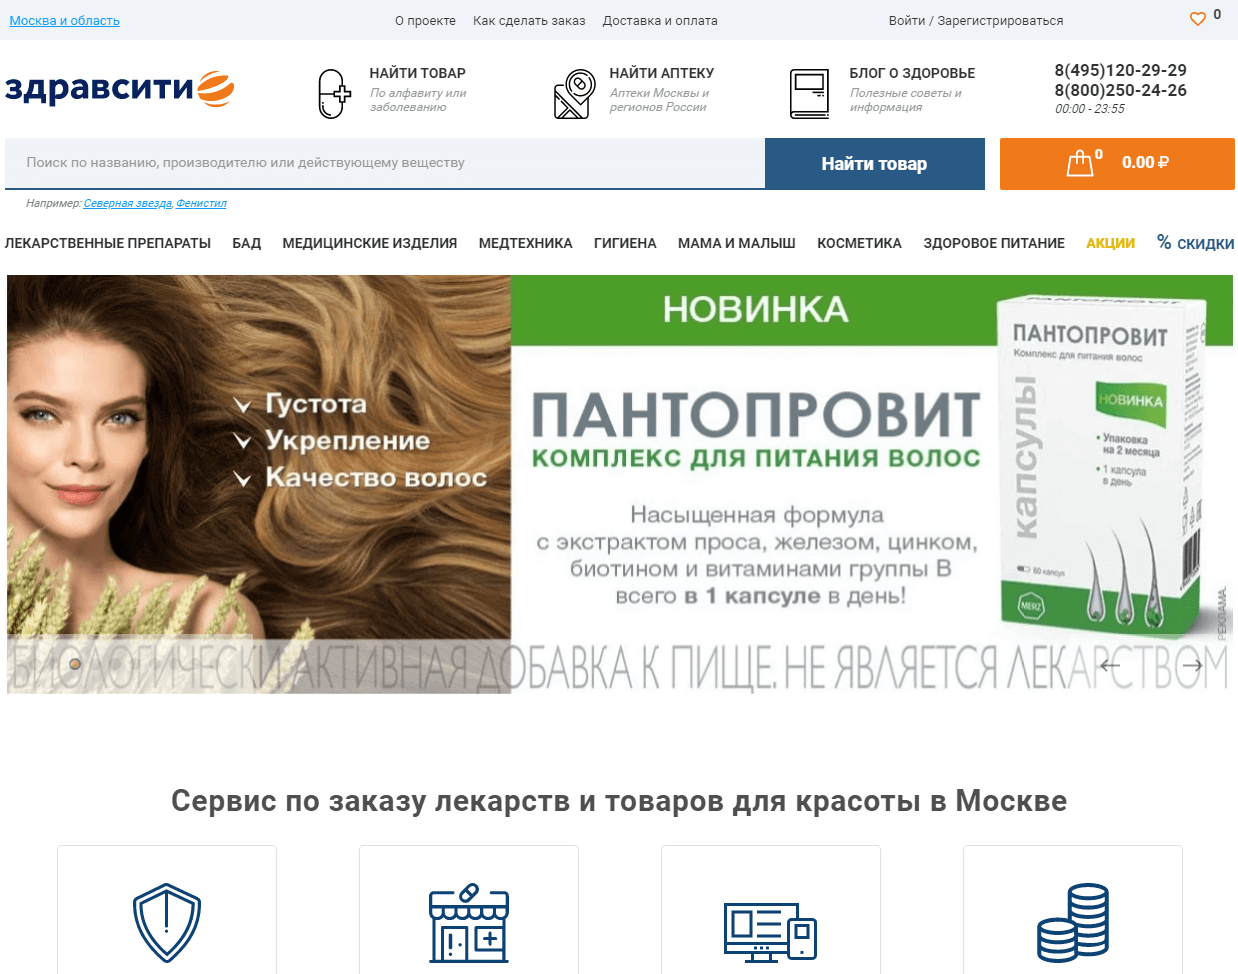Select the first banner slide dot
Viewport: 1238px width, 974px height.
point(75,664)
